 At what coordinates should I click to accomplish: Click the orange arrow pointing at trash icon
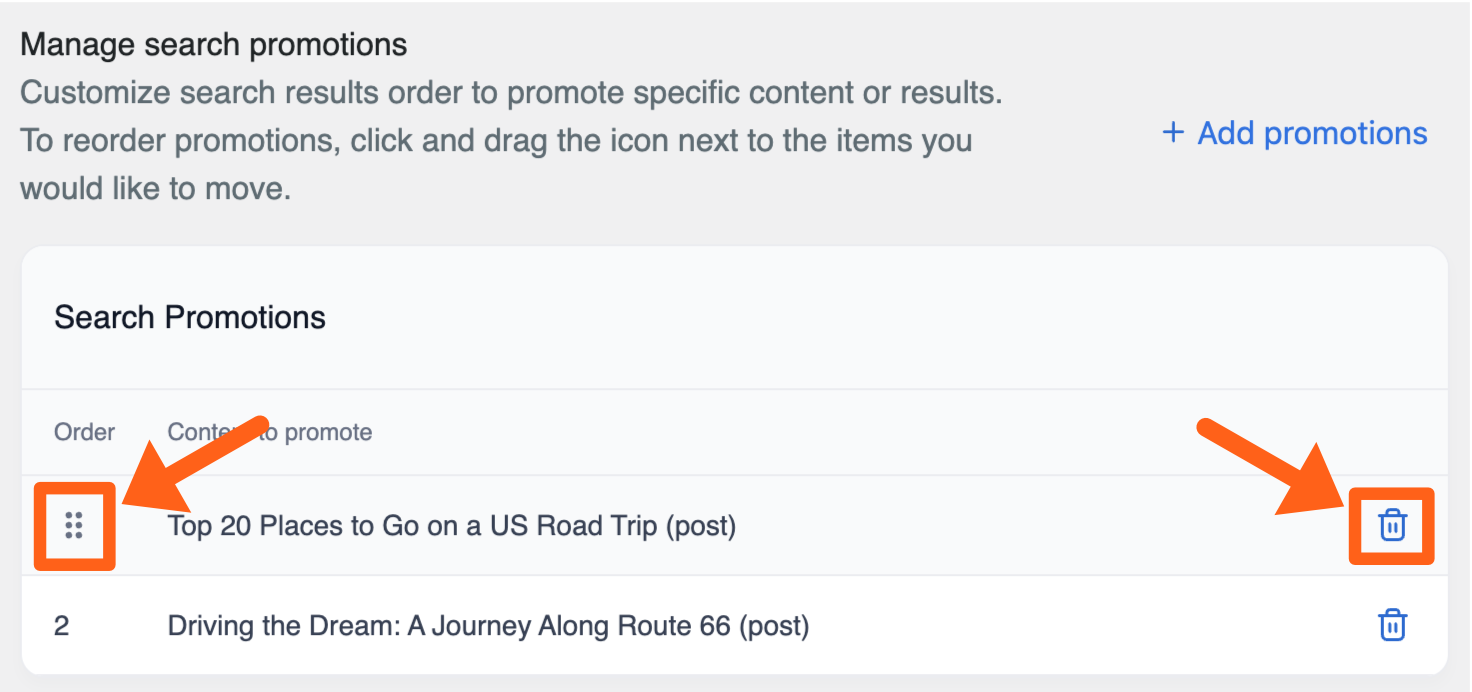pyautogui.click(x=1270, y=468)
